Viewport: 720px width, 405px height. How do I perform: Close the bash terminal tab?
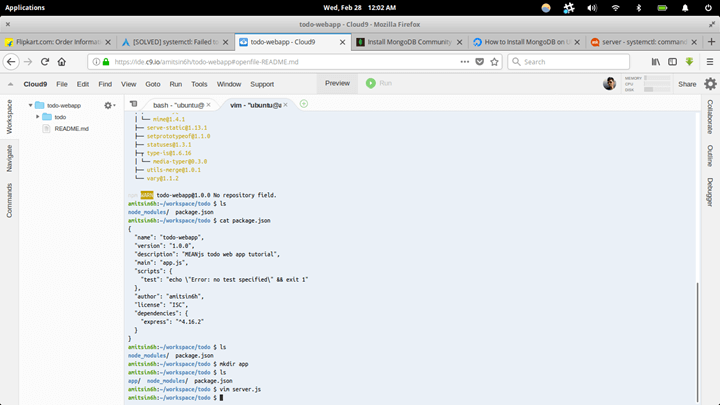click(x=208, y=105)
